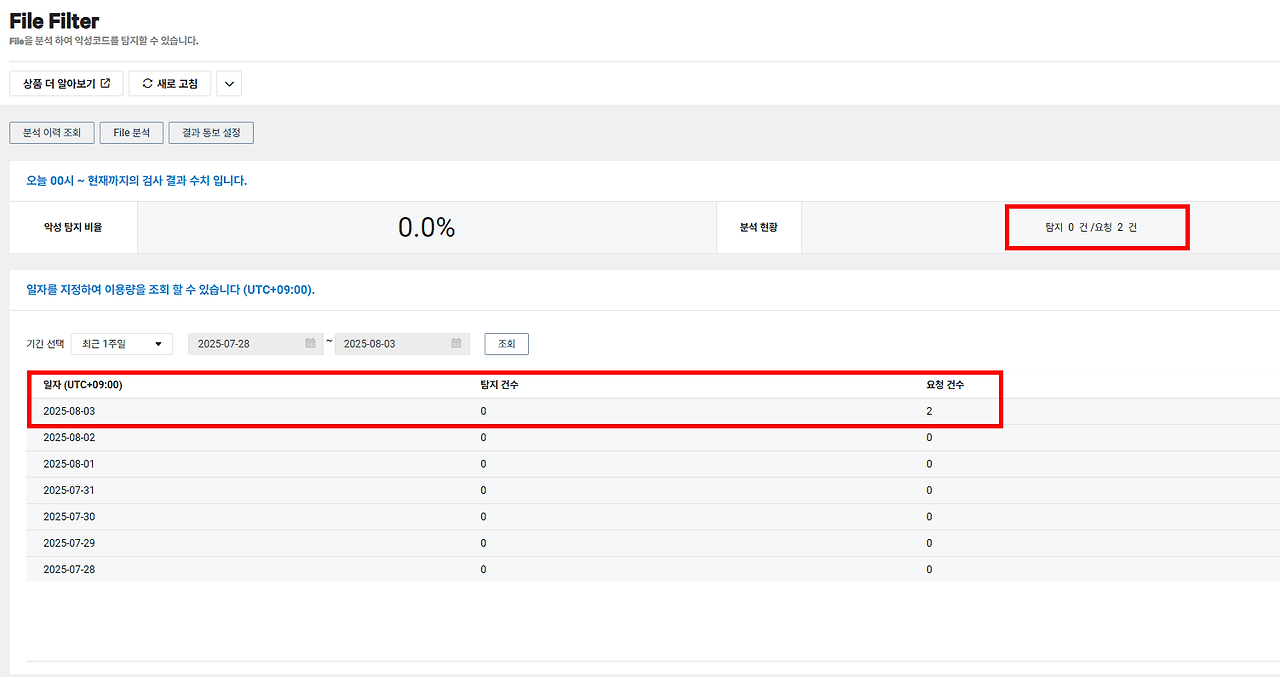Screen dimensions: 1280x677
Task: Click the 탐지 건수 column header
Action: click(499, 385)
